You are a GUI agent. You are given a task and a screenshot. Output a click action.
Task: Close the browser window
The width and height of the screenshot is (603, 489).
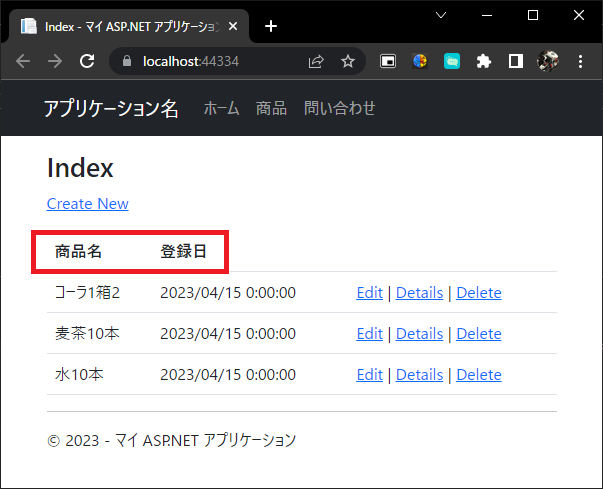[579, 15]
